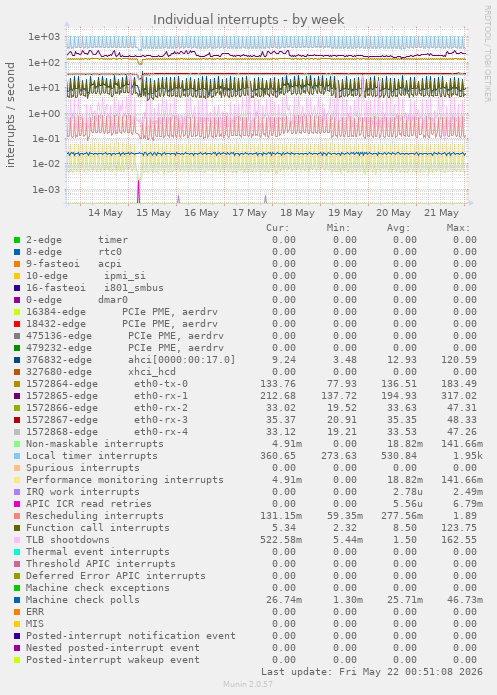Click the Last update timestamp text
The width and height of the screenshot is (497, 695).
[x=372, y=672]
